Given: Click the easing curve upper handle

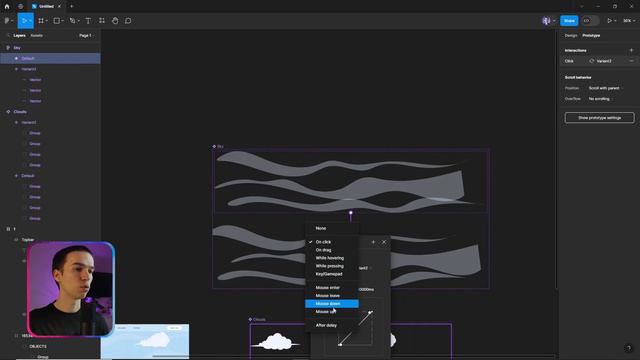Looking at the screenshot, I should point(370,313).
